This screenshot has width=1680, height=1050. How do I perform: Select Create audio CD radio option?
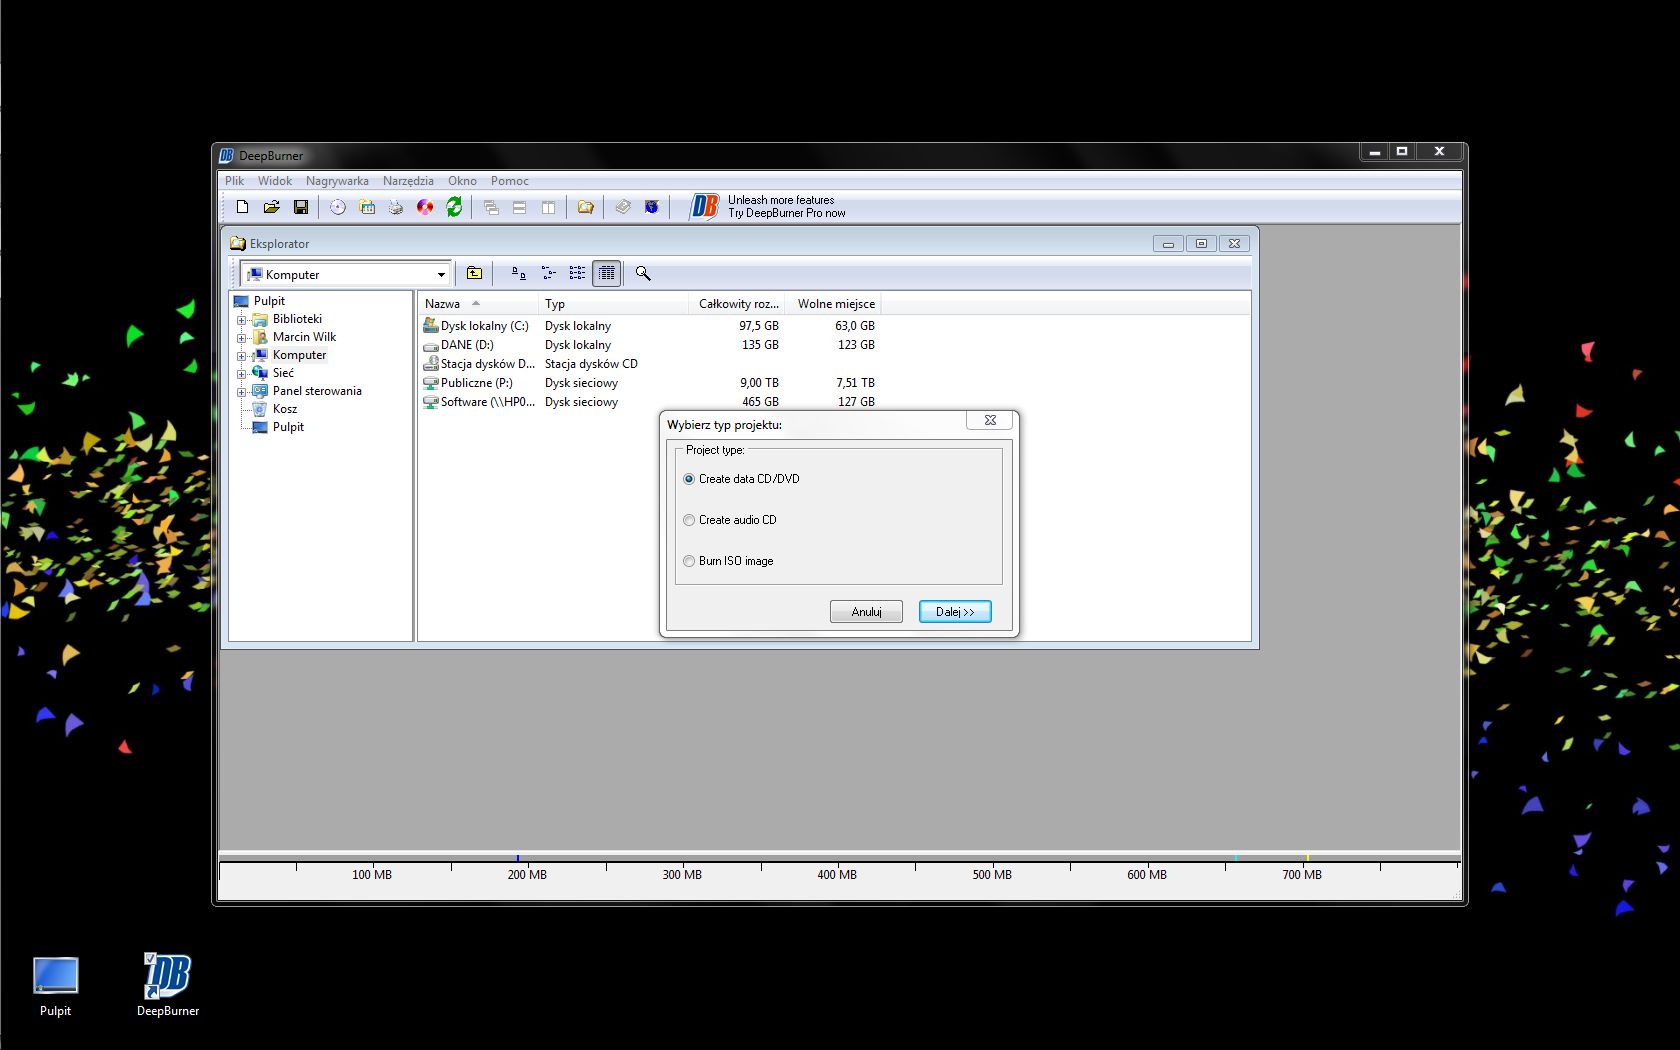pos(689,520)
